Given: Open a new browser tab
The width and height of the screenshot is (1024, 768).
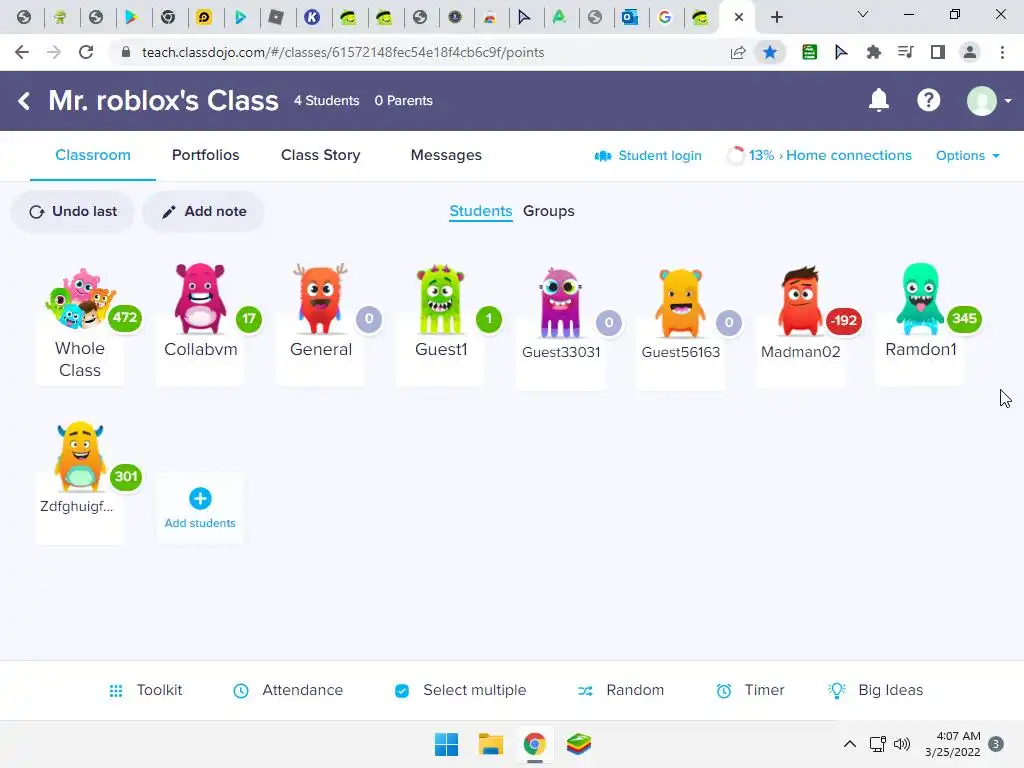Looking at the screenshot, I should tap(776, 17).
